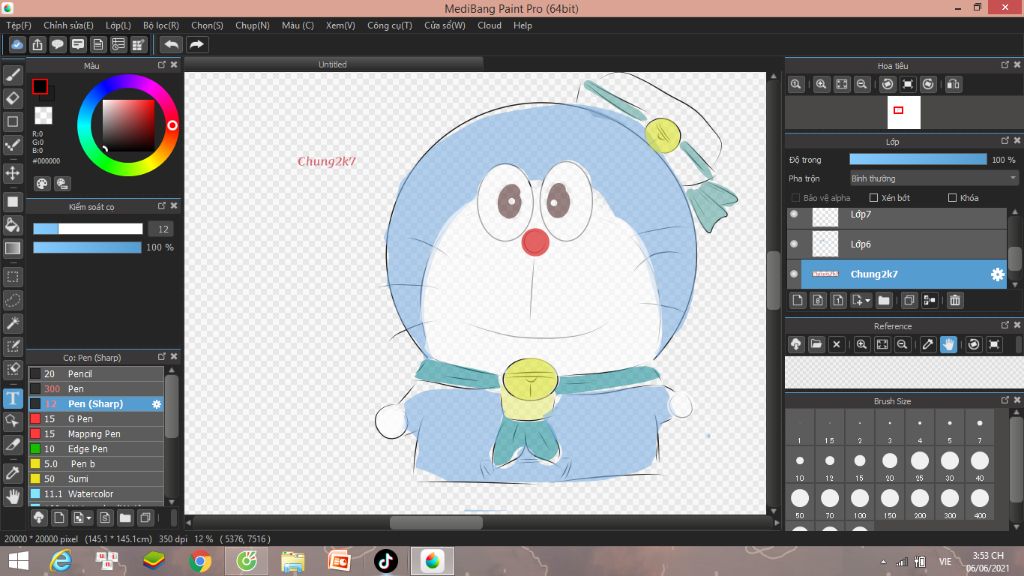Image resolution: width=1024 pixels, height=576 pixels.
Task: Switch to the Untitled document tab
Action: tap(333, 64)
